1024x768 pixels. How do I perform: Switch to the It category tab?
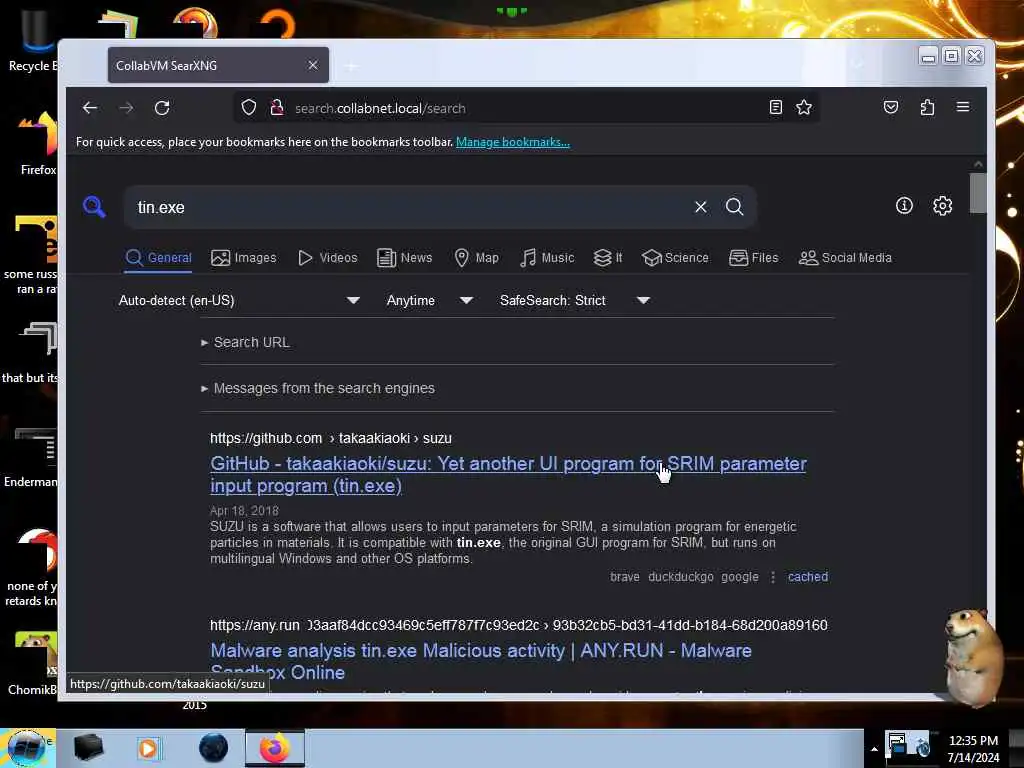click(x=608, y=258)
